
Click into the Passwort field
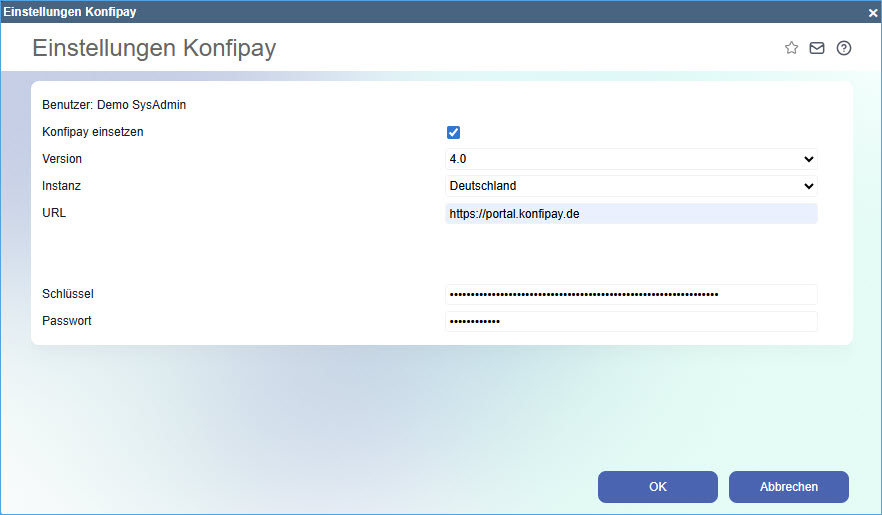click(x=631, y=321)
